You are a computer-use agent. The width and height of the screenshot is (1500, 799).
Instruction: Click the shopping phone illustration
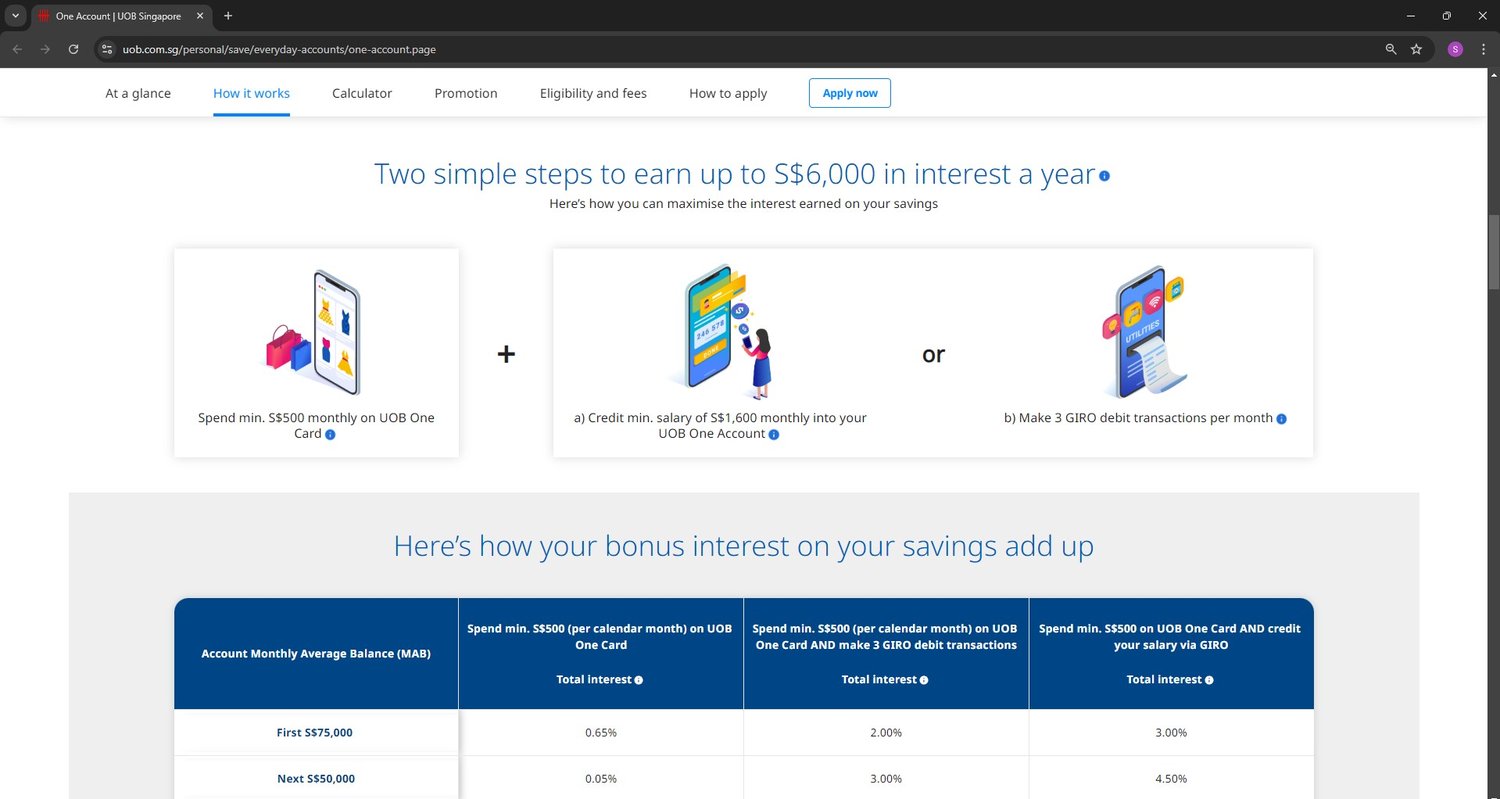pos(313,332)
